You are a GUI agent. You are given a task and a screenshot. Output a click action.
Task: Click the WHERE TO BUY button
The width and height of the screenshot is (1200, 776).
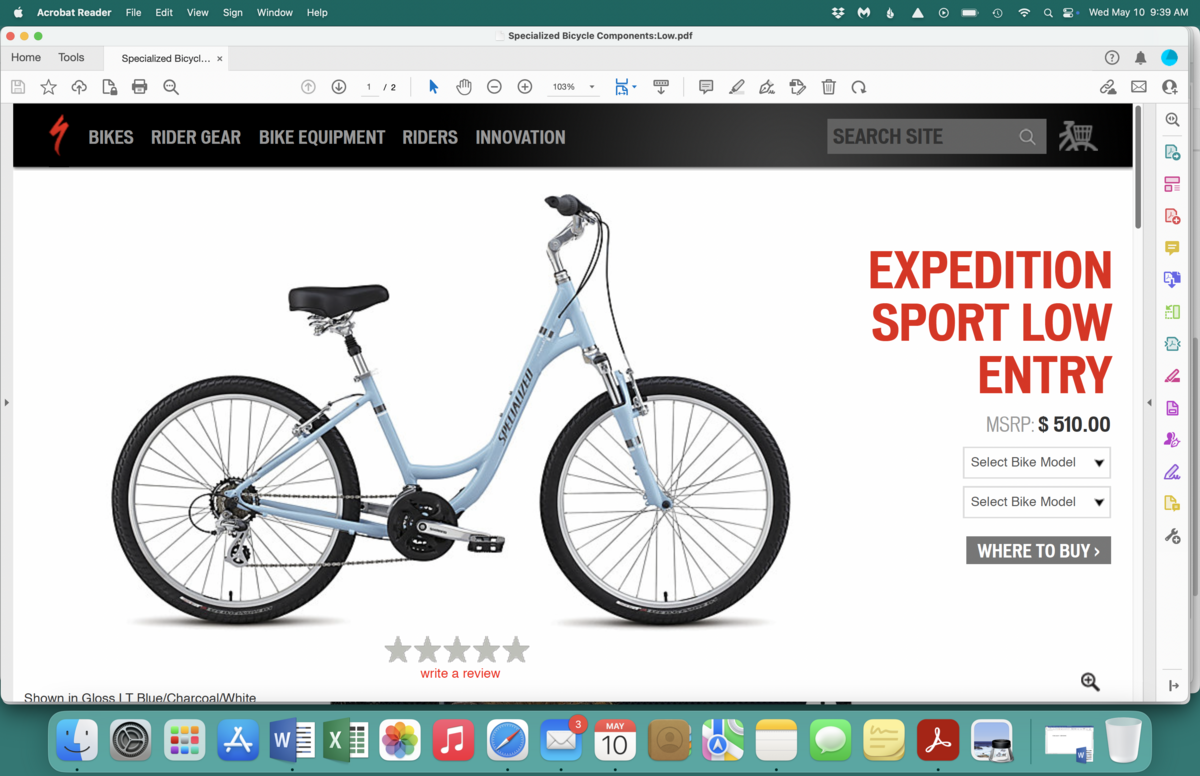(x=1038, y=550)
